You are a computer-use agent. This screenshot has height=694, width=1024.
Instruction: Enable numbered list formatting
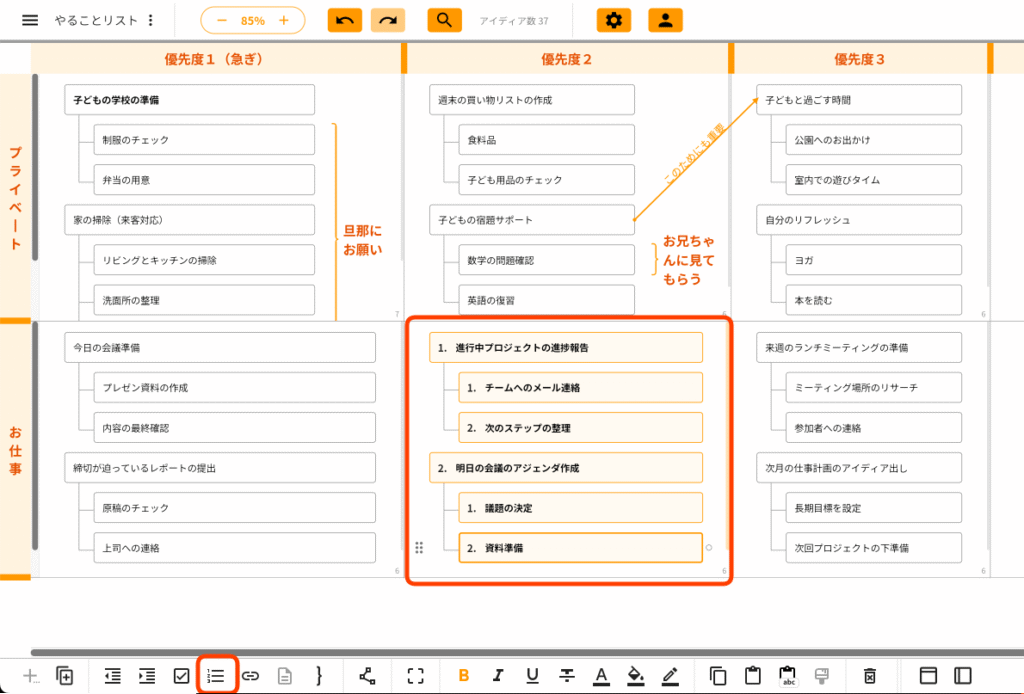click(x=216, y=676)
